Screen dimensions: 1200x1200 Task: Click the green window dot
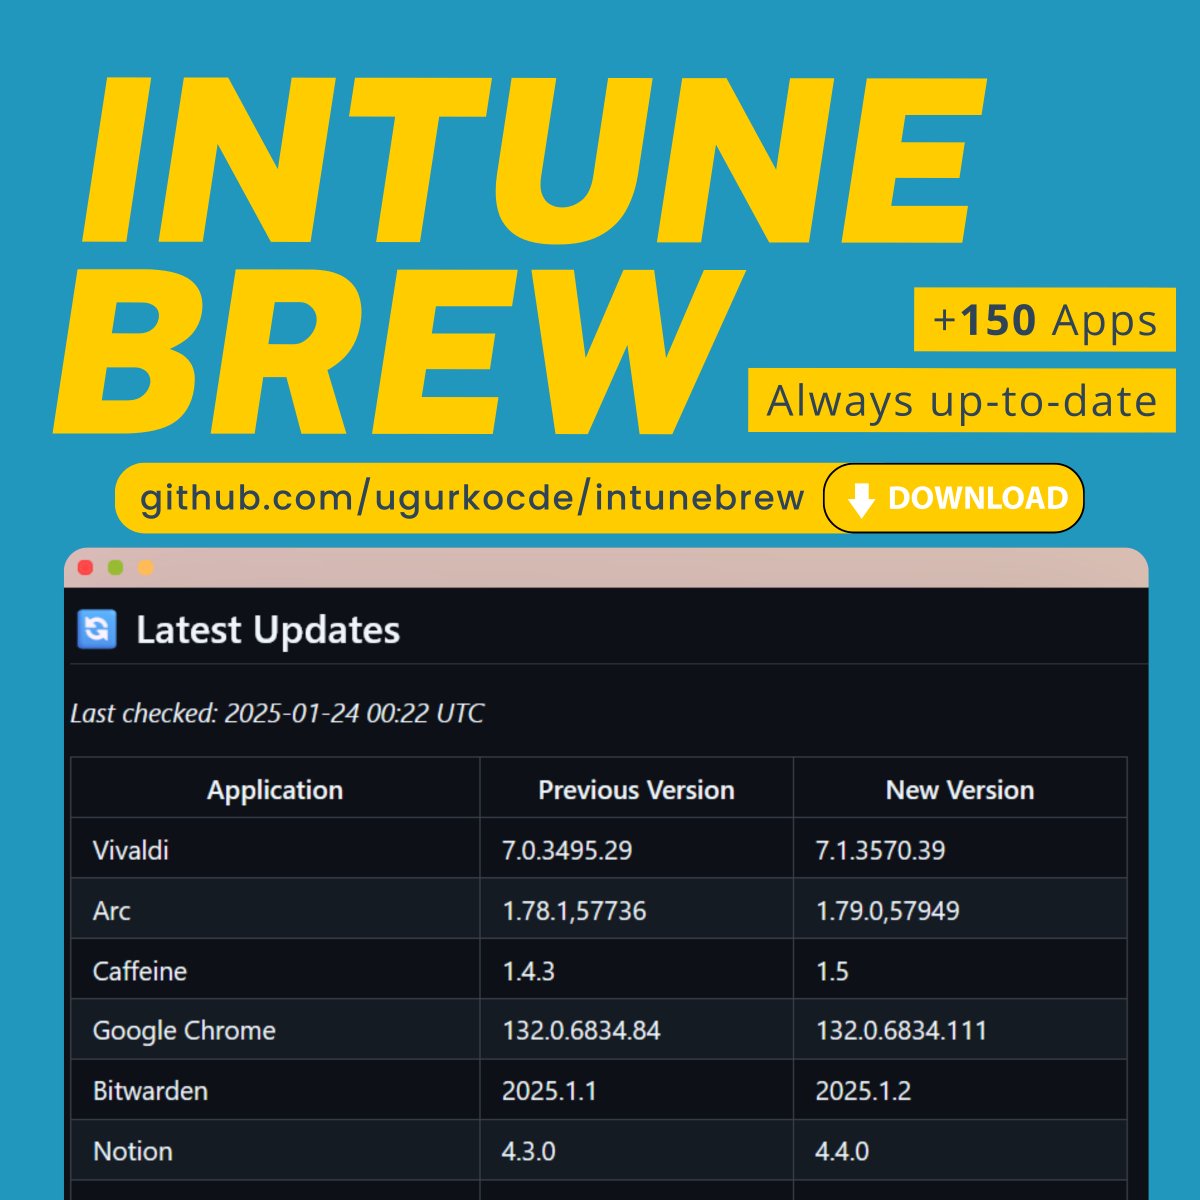pos(116,568)
